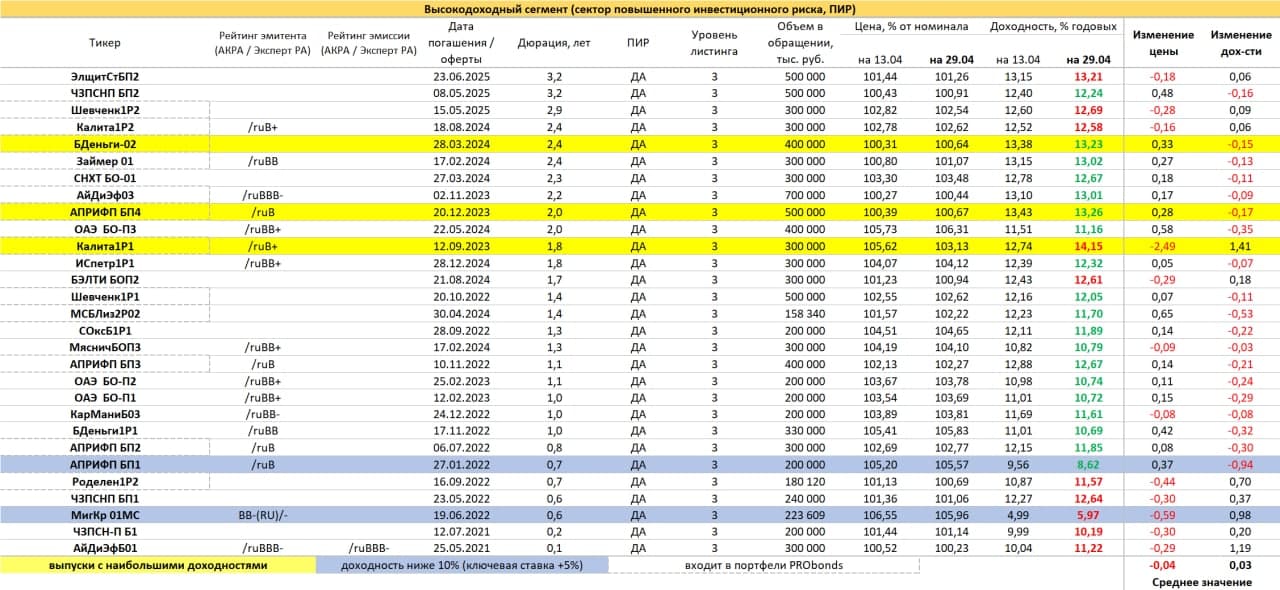This screenshot has height=590, width=1280.
Task: Select the 'Изменение дох-сти' column header
Action: 1240,43
